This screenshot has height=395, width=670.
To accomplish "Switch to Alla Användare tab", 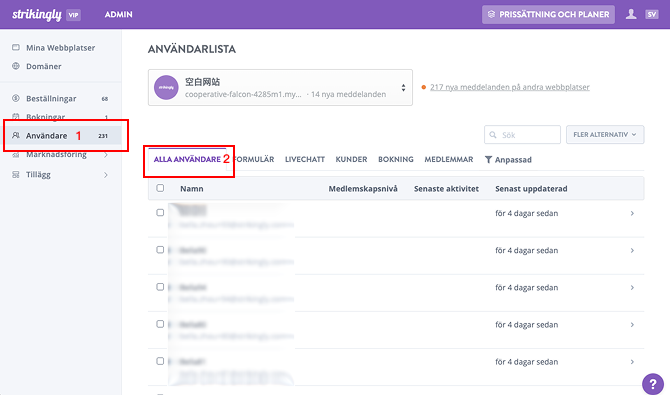I will [187, 159].
